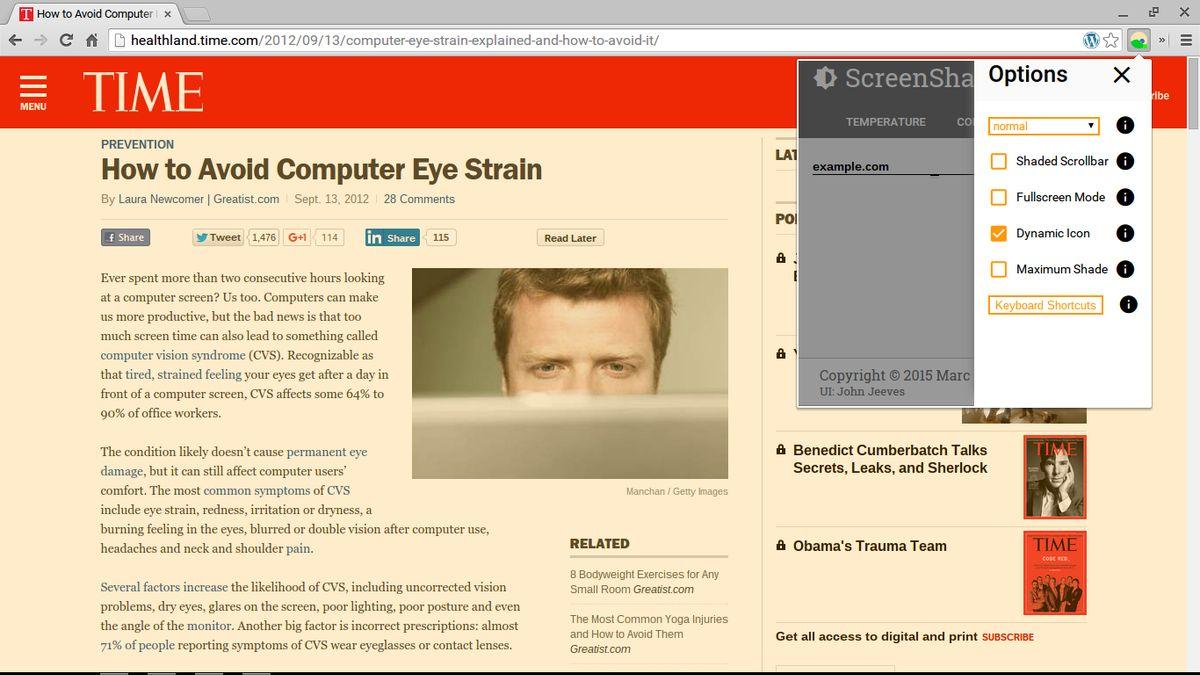Click the ScreenShader gear logo icon
The image size is (1200, 675).
825,78
